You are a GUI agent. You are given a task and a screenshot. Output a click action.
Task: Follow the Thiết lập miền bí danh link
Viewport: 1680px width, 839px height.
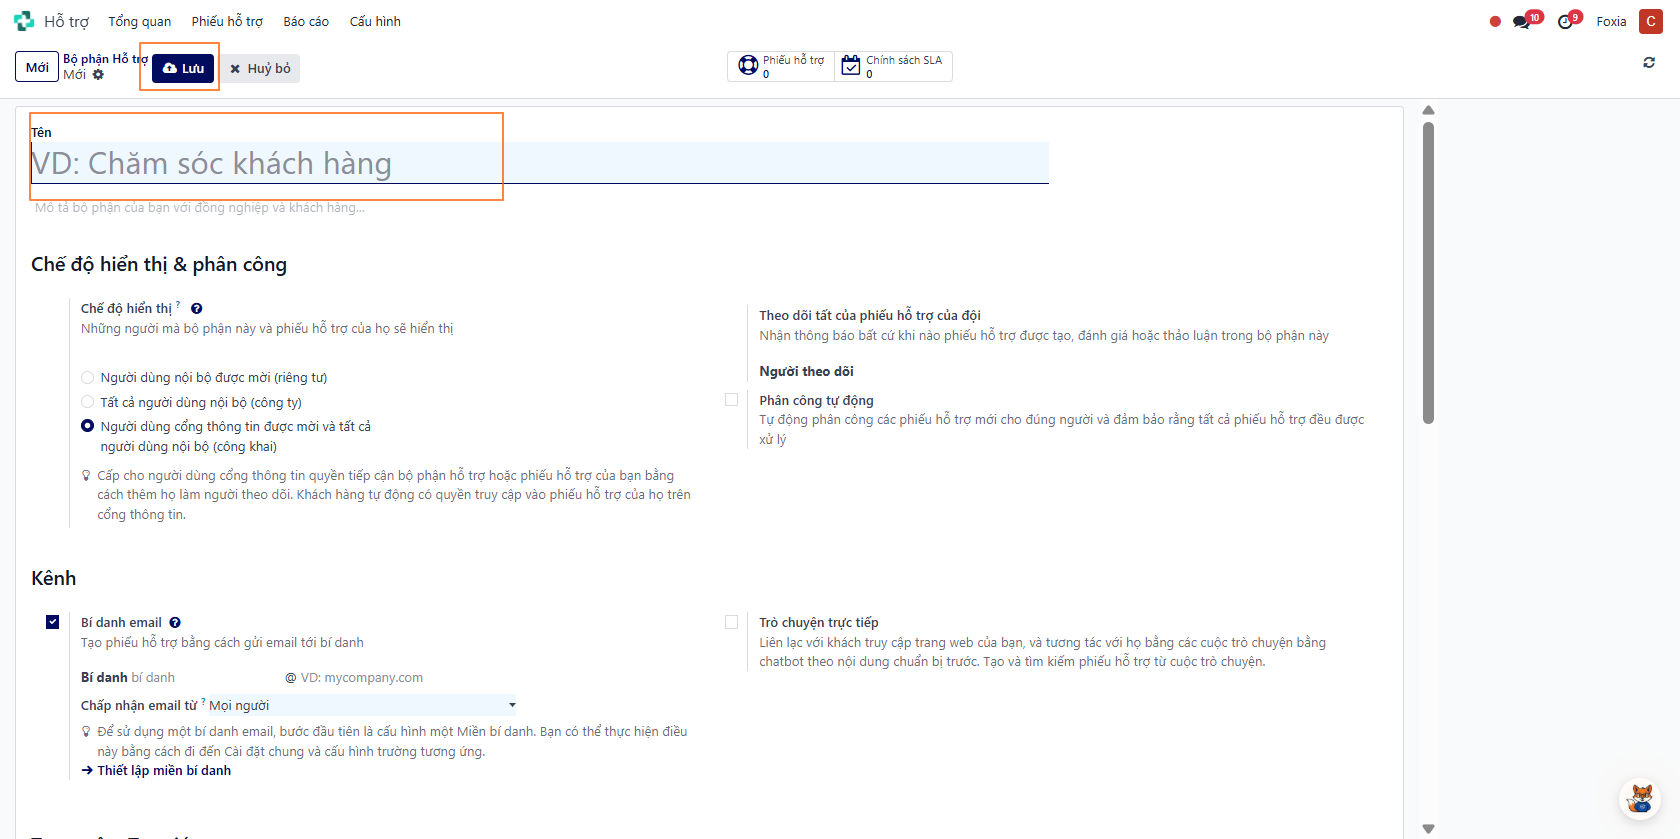pos(164,770)
